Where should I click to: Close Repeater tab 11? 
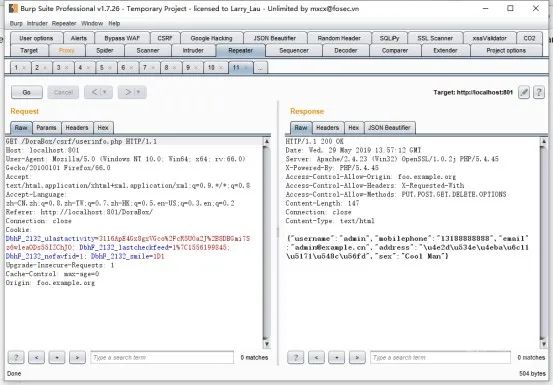tap(246, 67)
